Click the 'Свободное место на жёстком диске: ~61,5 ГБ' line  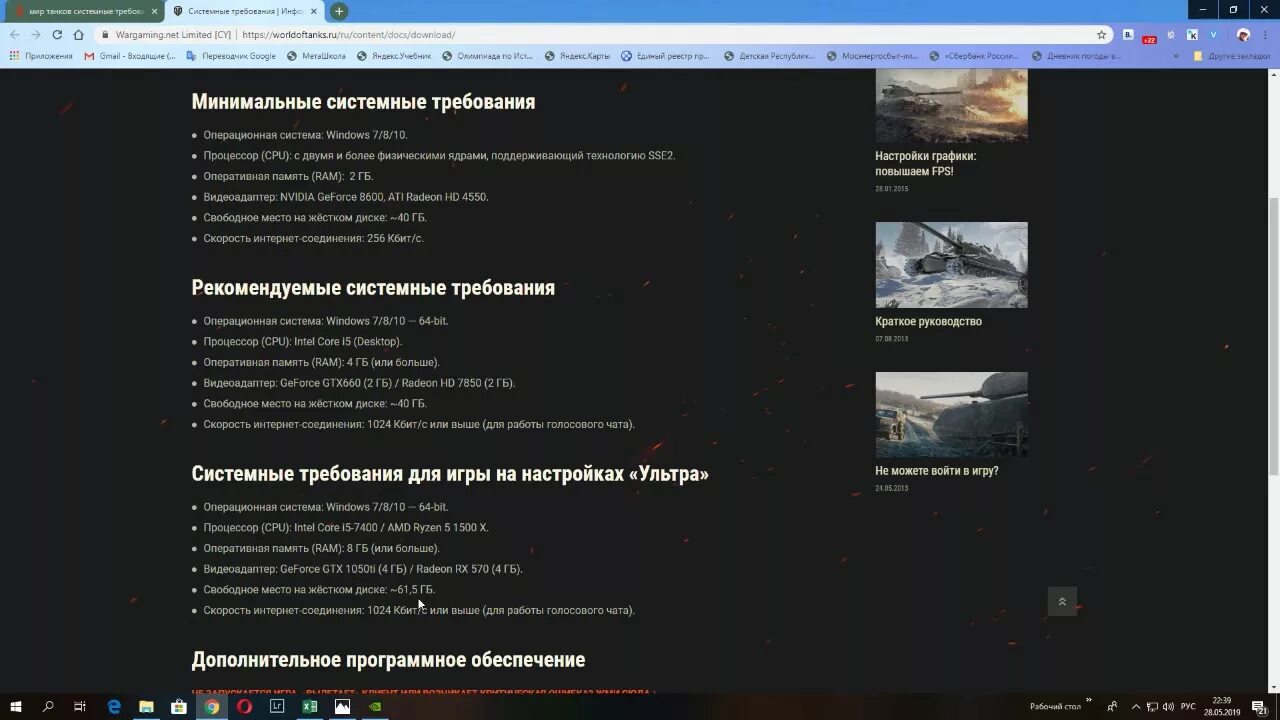click(x=319, y=590)
